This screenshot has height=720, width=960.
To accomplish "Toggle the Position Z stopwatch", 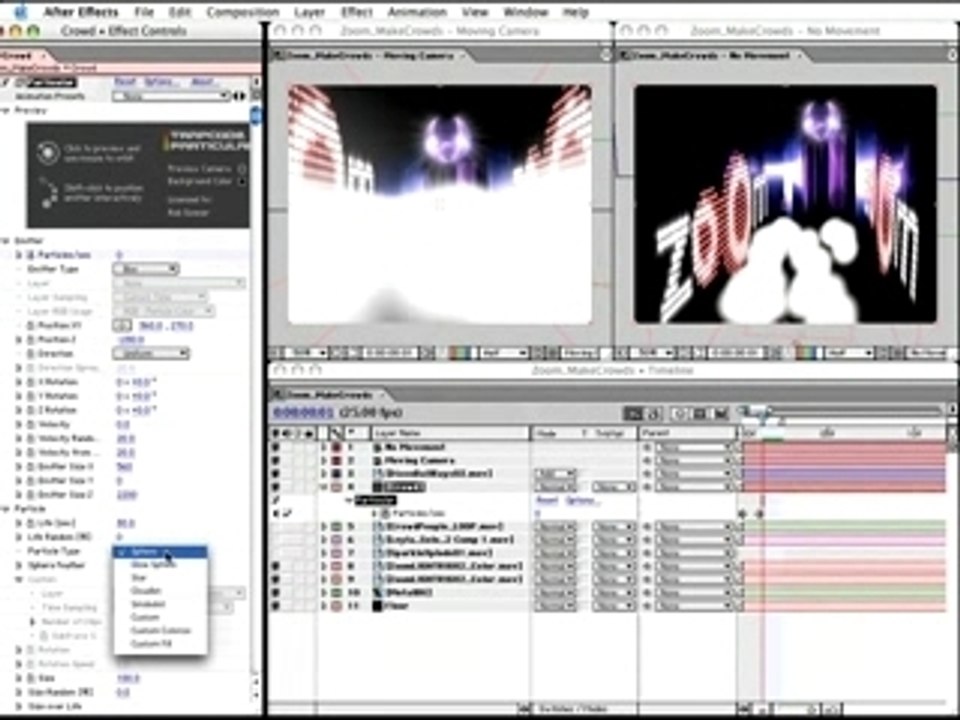I will click(31, 339).
